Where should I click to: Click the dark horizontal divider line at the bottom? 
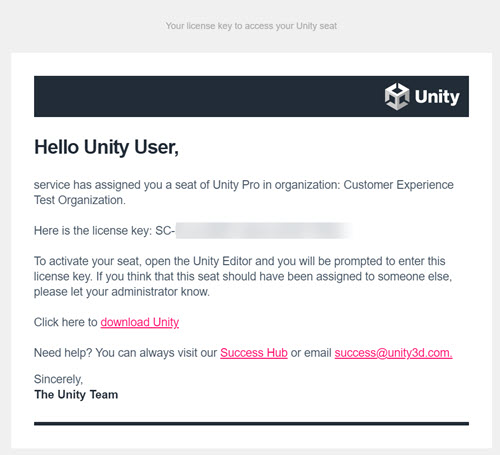[251, 424]
